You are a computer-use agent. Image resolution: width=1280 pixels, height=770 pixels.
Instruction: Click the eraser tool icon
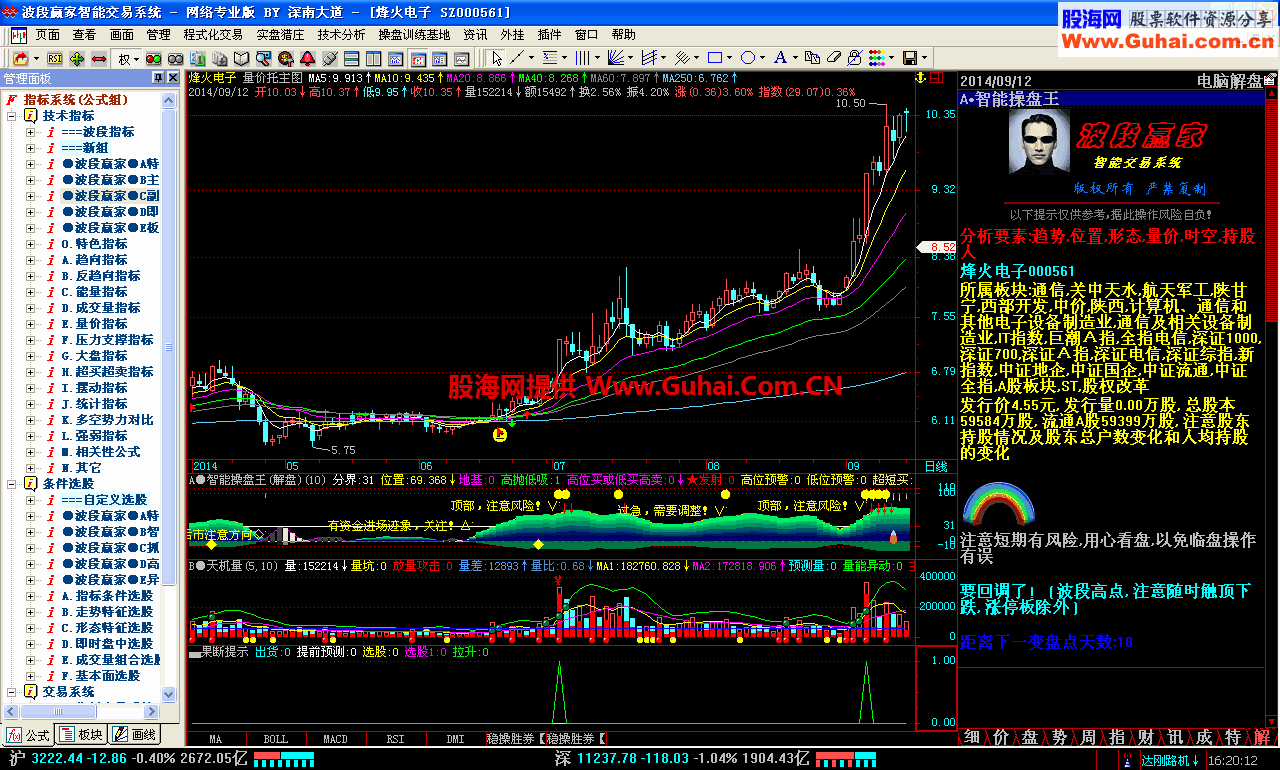(x=834, y=58)
